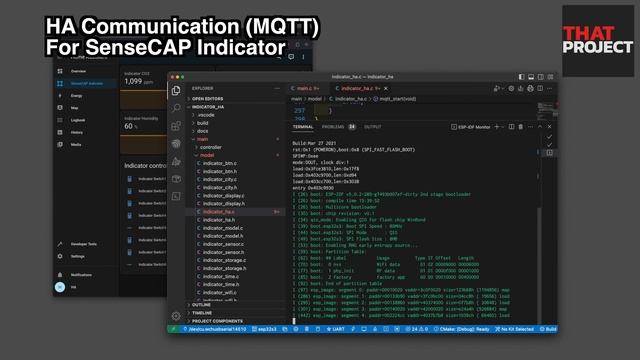Open the Search view in VS Code
The width and height of the screenshot is (640, 360).
point(176,108)
